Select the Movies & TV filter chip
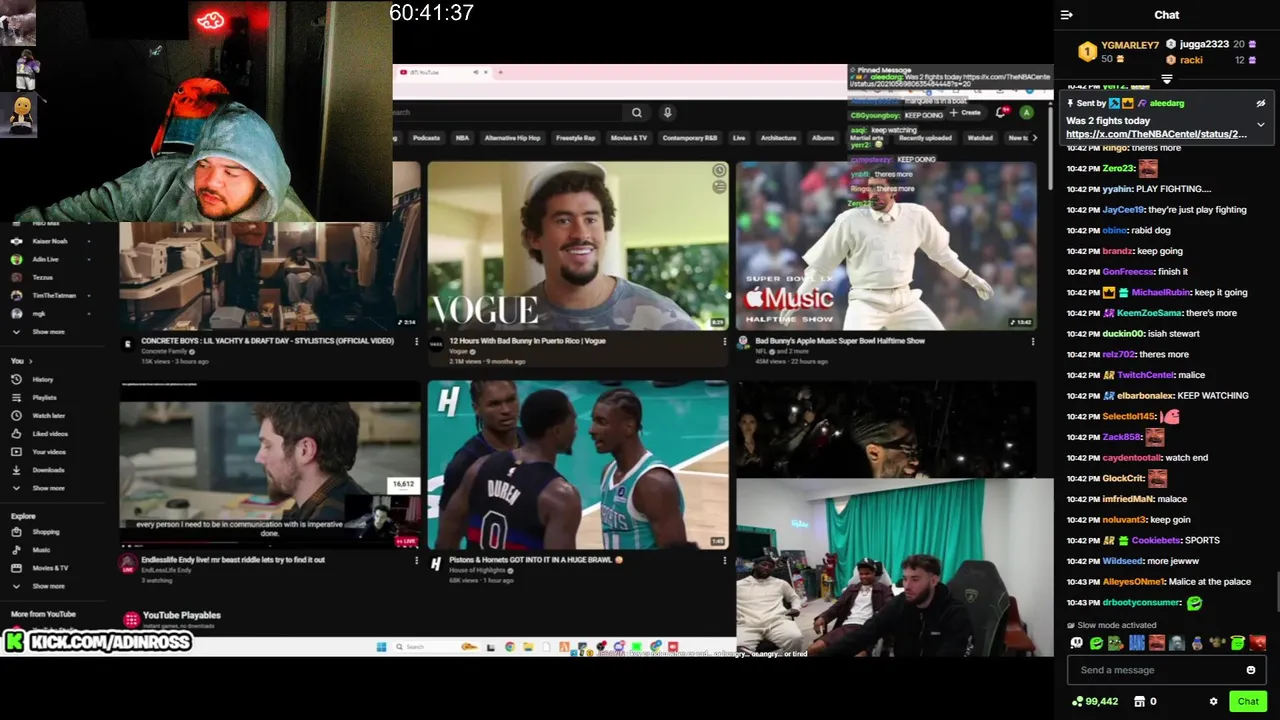The width and height of the screenshot is (1280, 720). [x=629, y=138]
